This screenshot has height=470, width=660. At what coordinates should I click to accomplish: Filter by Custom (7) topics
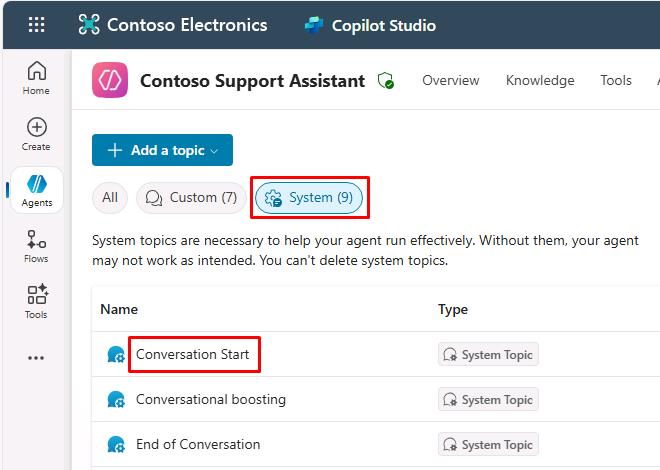point(191,198)
